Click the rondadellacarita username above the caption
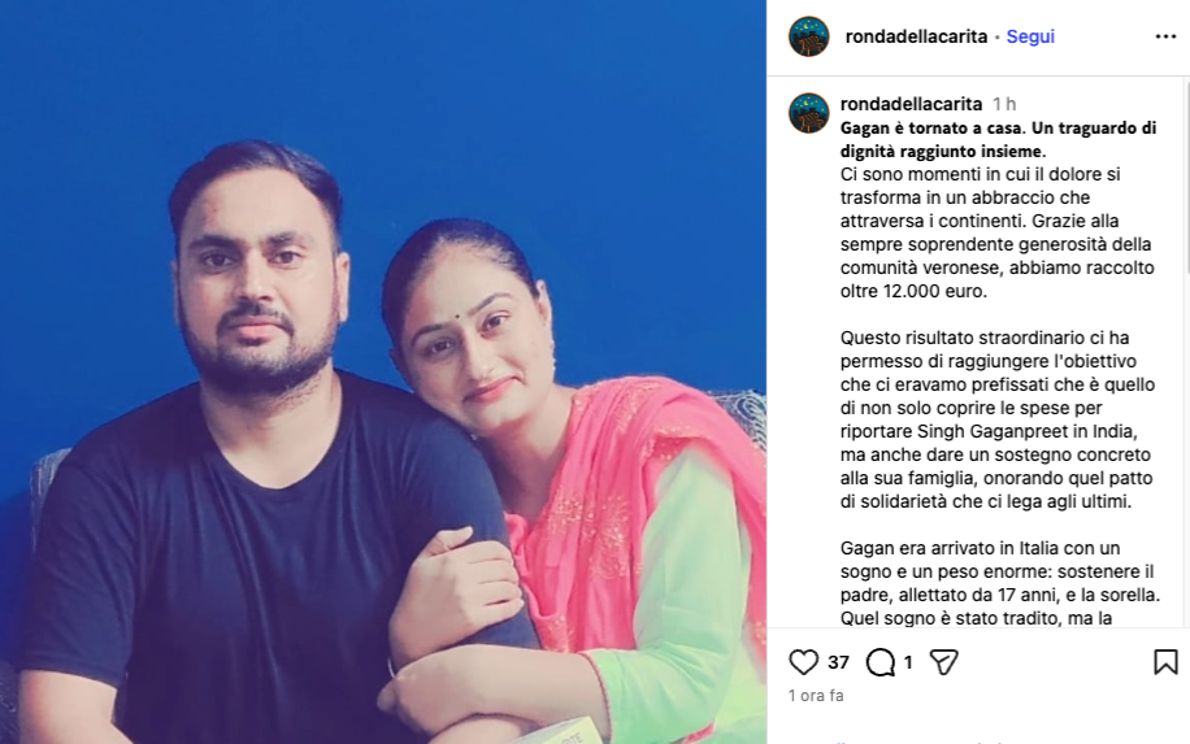1190x744 pixels. point(911,103)
